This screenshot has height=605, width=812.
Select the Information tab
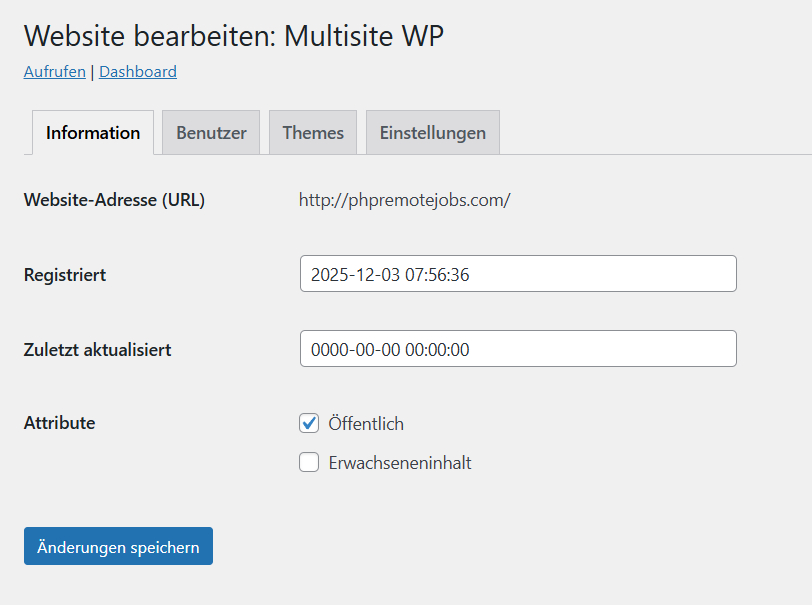[93, 133]
